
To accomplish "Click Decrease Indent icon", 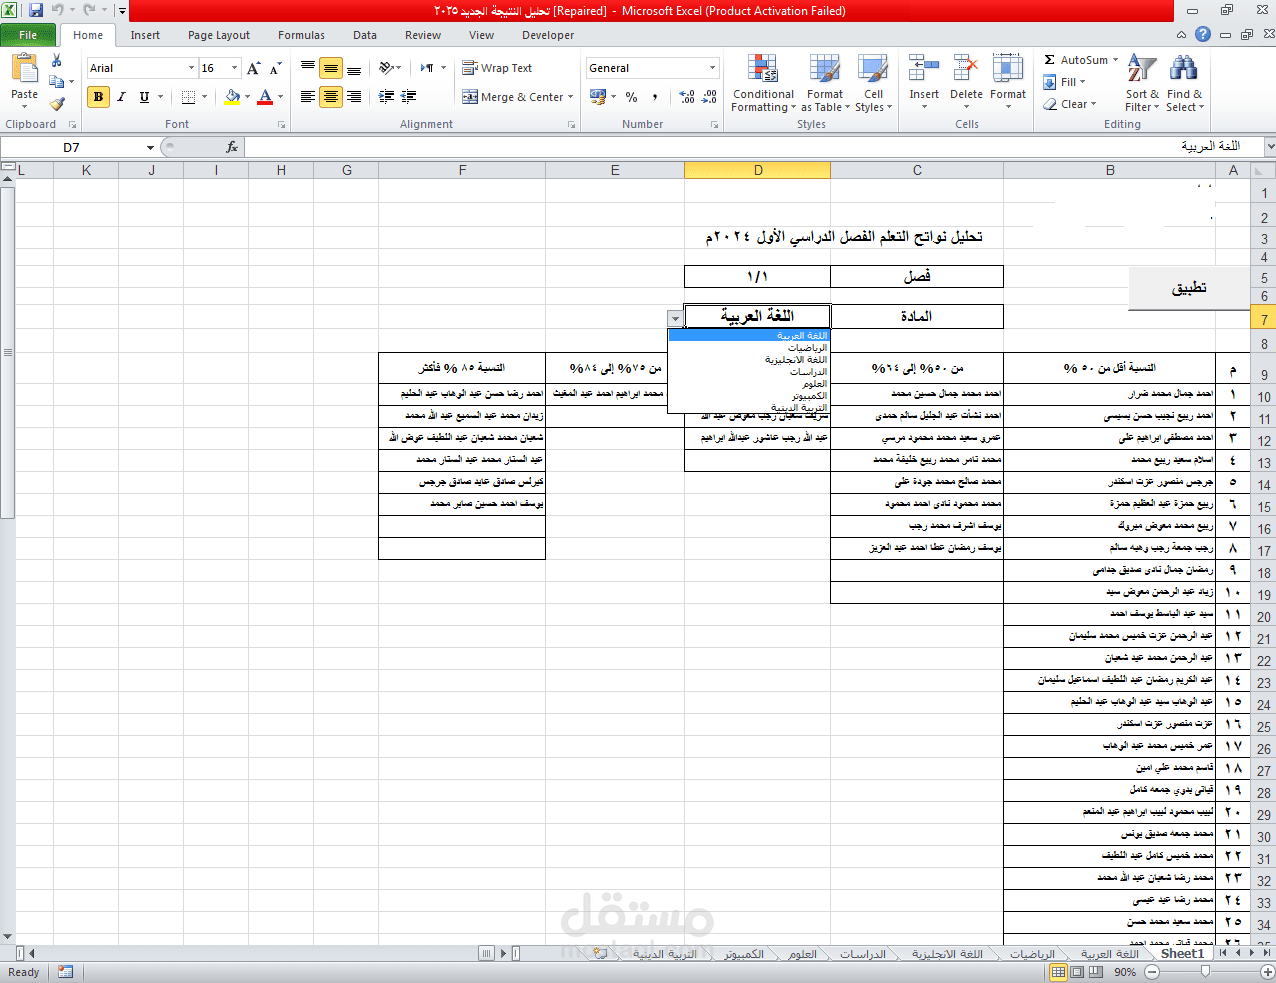I will coord(387,97).
